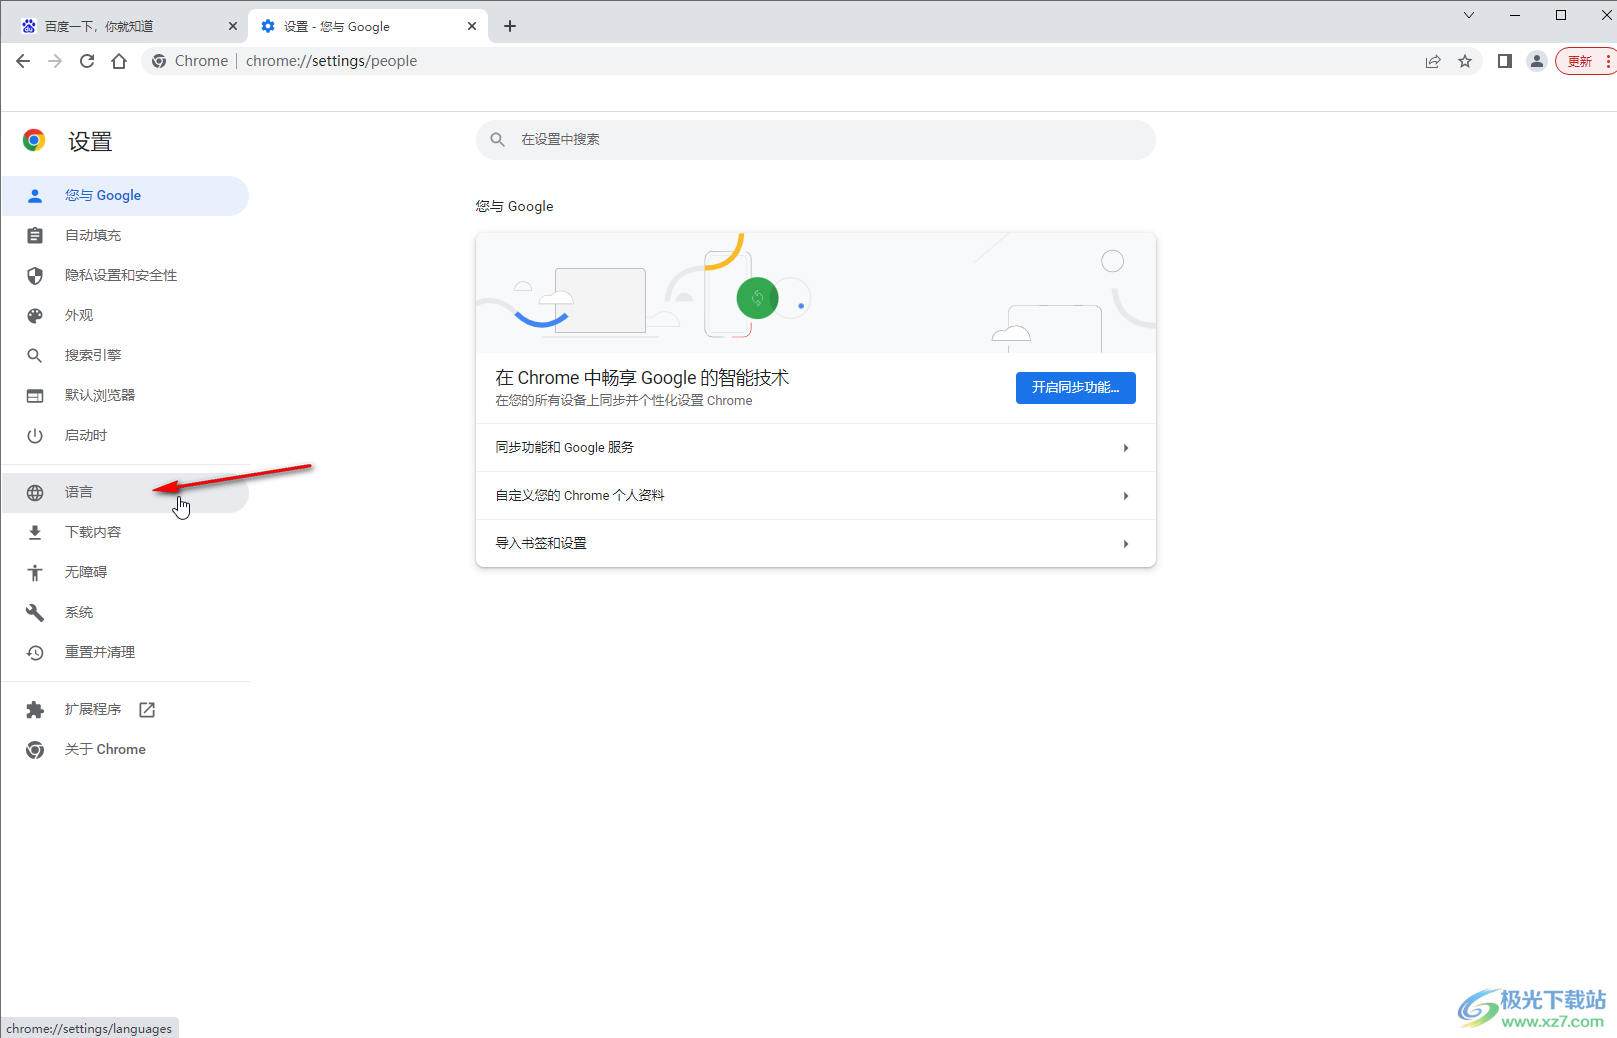Click the magnifier icon in settings search
The image size is (1617, 1038).
click(497, 139)
